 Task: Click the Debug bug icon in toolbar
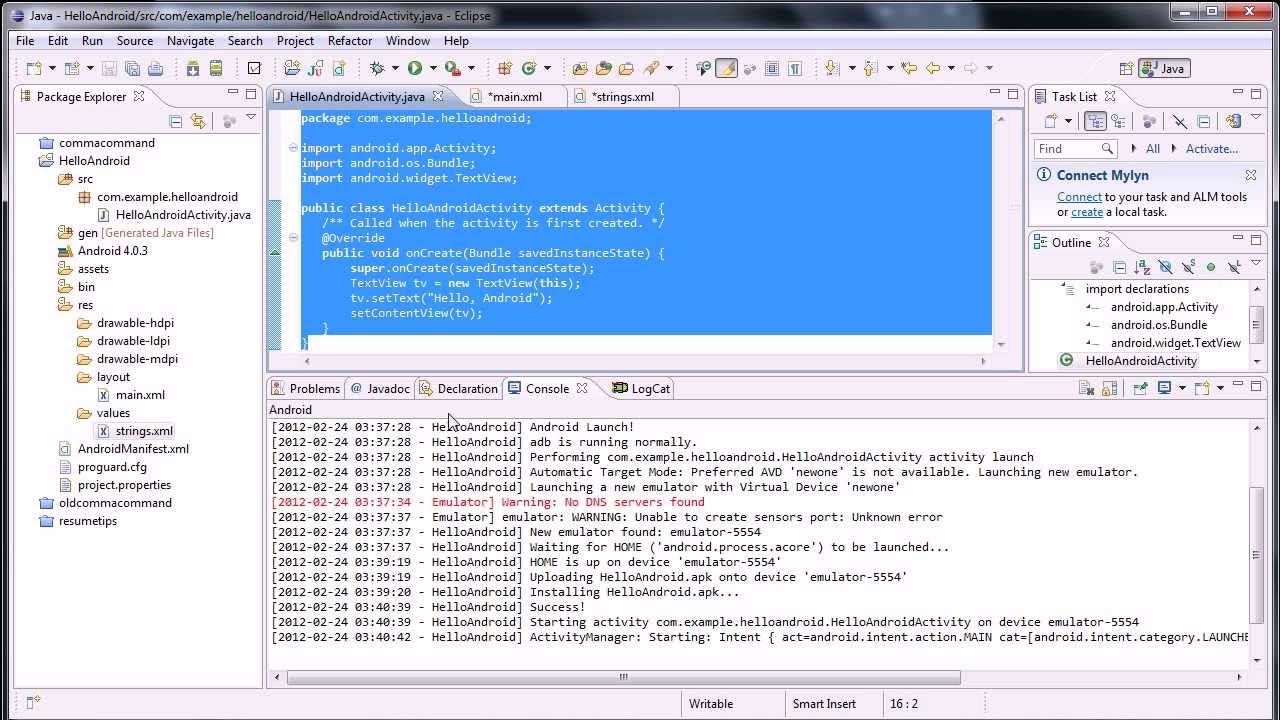[x=377, y=68]
